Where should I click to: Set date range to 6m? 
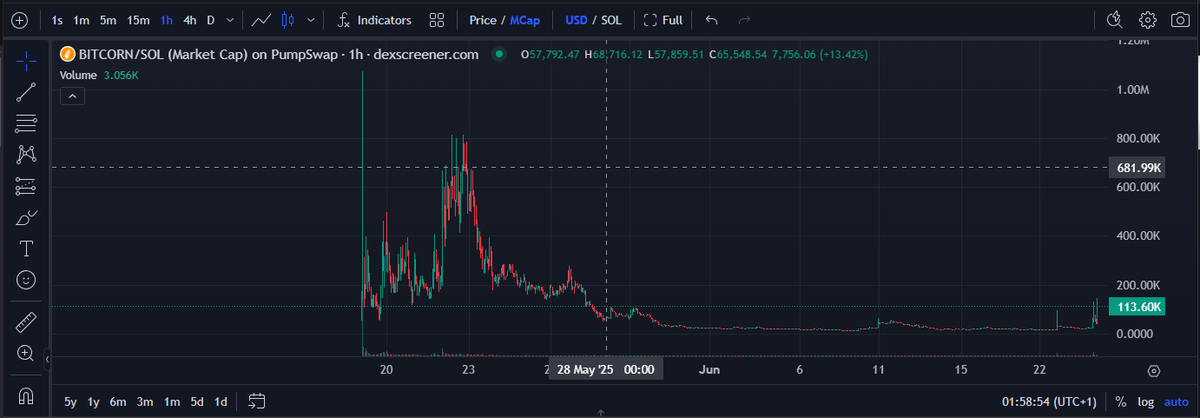118,402
